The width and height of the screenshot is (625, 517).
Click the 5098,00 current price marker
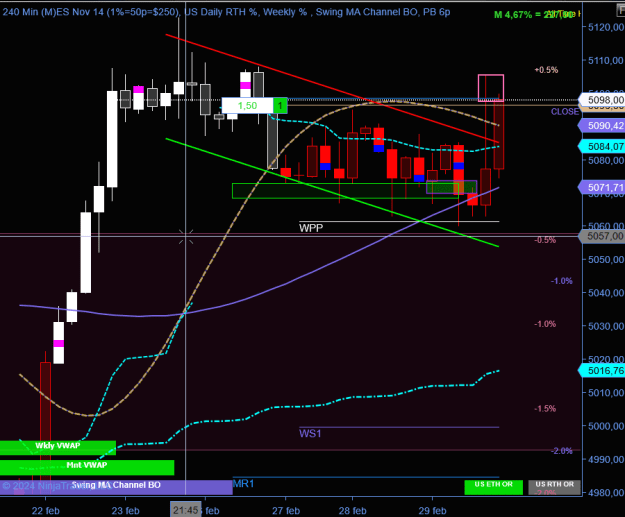pyautogui.click(x=603, y=100)
